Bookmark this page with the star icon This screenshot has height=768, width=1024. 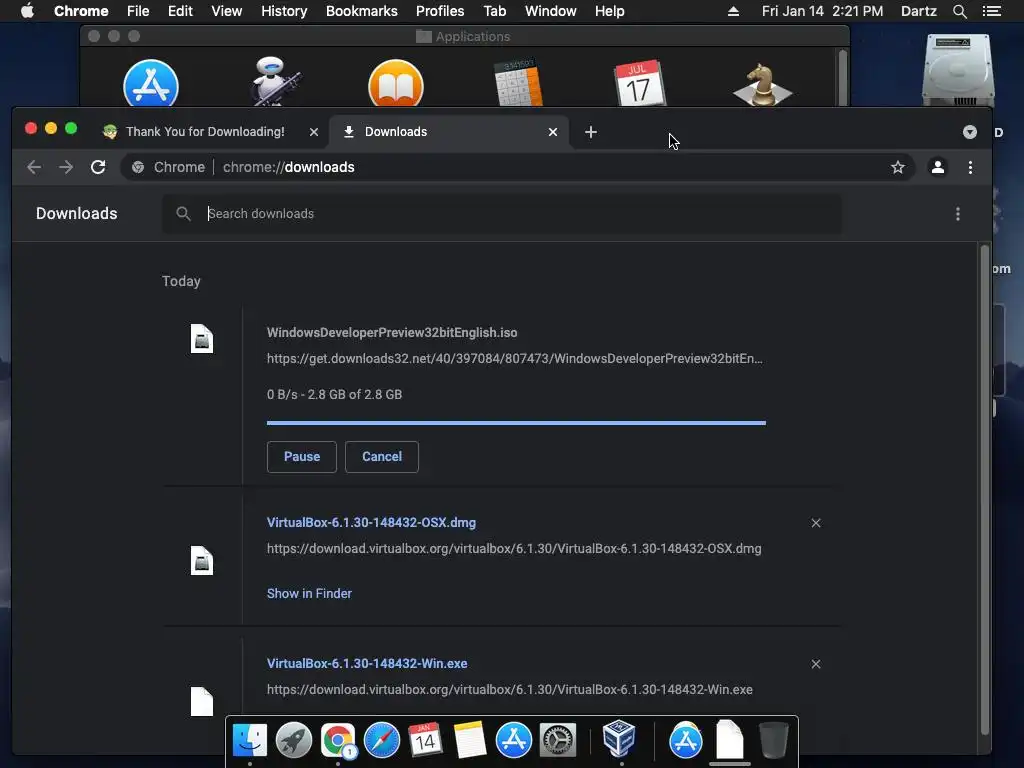898,167
